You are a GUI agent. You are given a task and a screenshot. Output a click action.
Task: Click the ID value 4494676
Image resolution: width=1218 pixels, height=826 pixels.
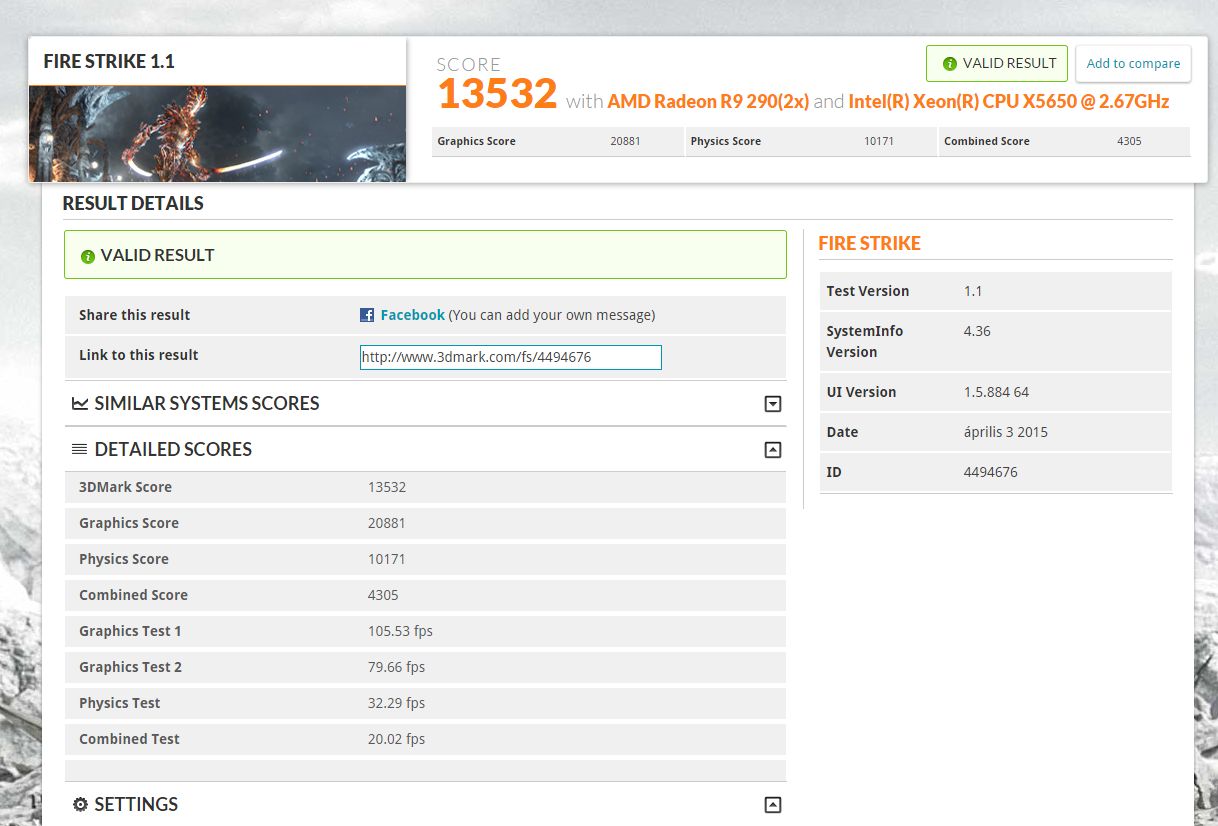click(x=991, y=472)
